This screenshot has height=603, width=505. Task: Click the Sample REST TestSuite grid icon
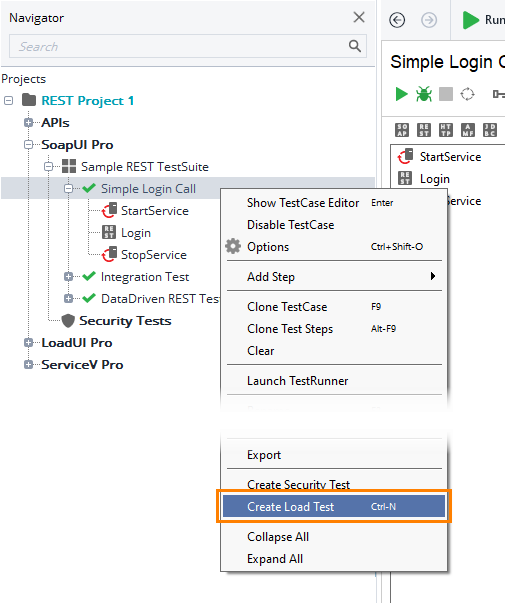[x=69, y=166]
